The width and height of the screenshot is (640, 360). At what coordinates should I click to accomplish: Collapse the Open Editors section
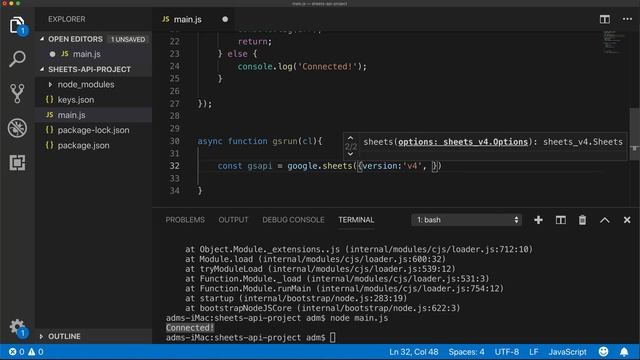[42, 39]
